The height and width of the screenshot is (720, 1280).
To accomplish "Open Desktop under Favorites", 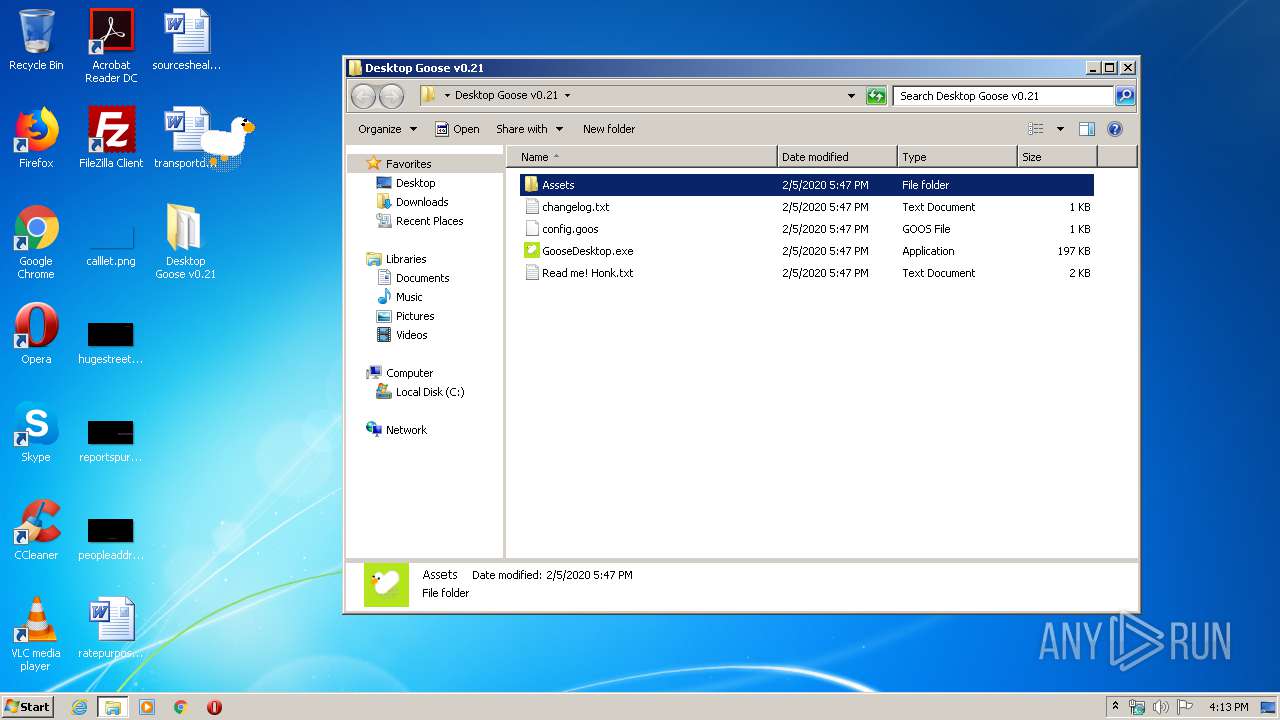I will click(x=415, y=183).
